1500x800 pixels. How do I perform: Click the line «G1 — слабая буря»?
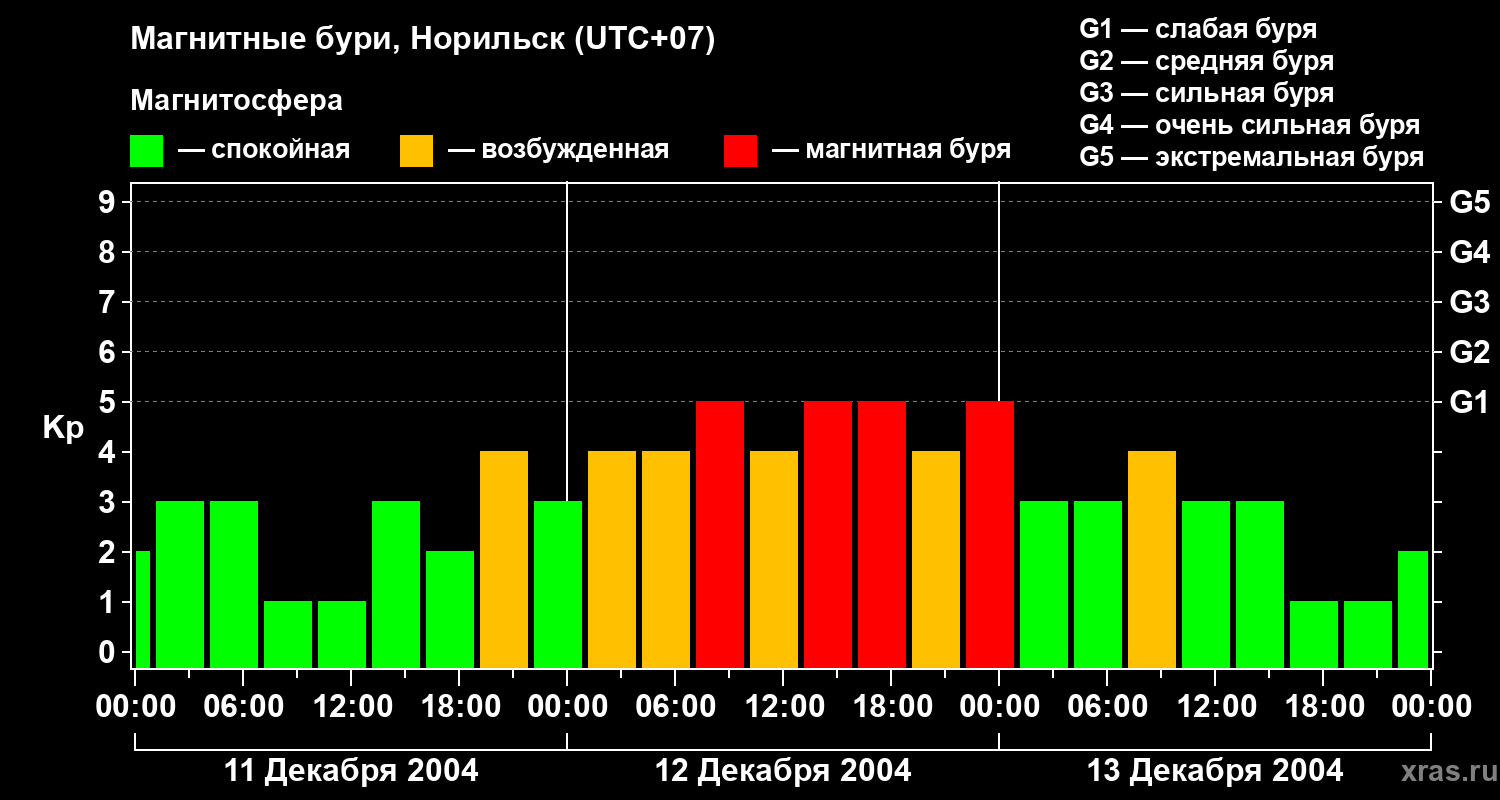coord(1198,29)
